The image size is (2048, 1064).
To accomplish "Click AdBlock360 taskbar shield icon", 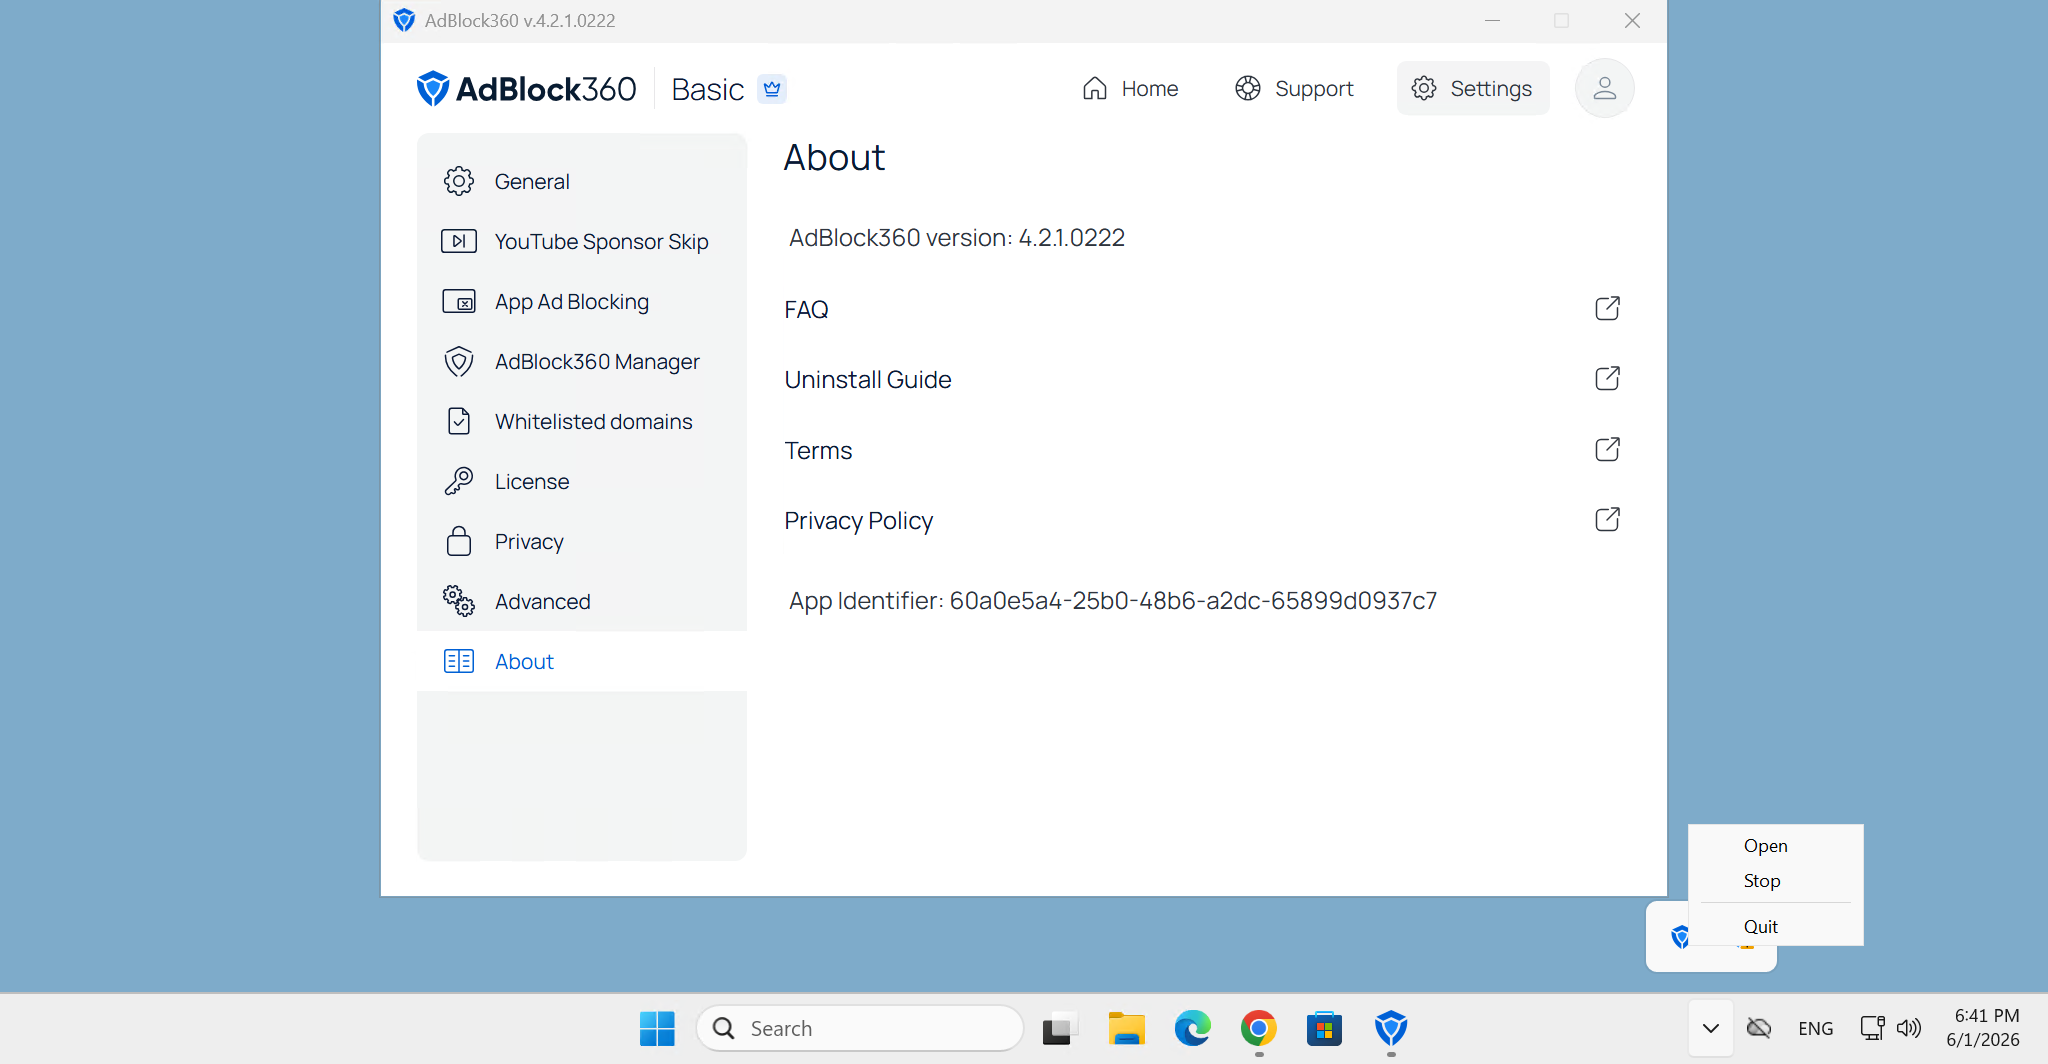I will coord(1391,1028).
